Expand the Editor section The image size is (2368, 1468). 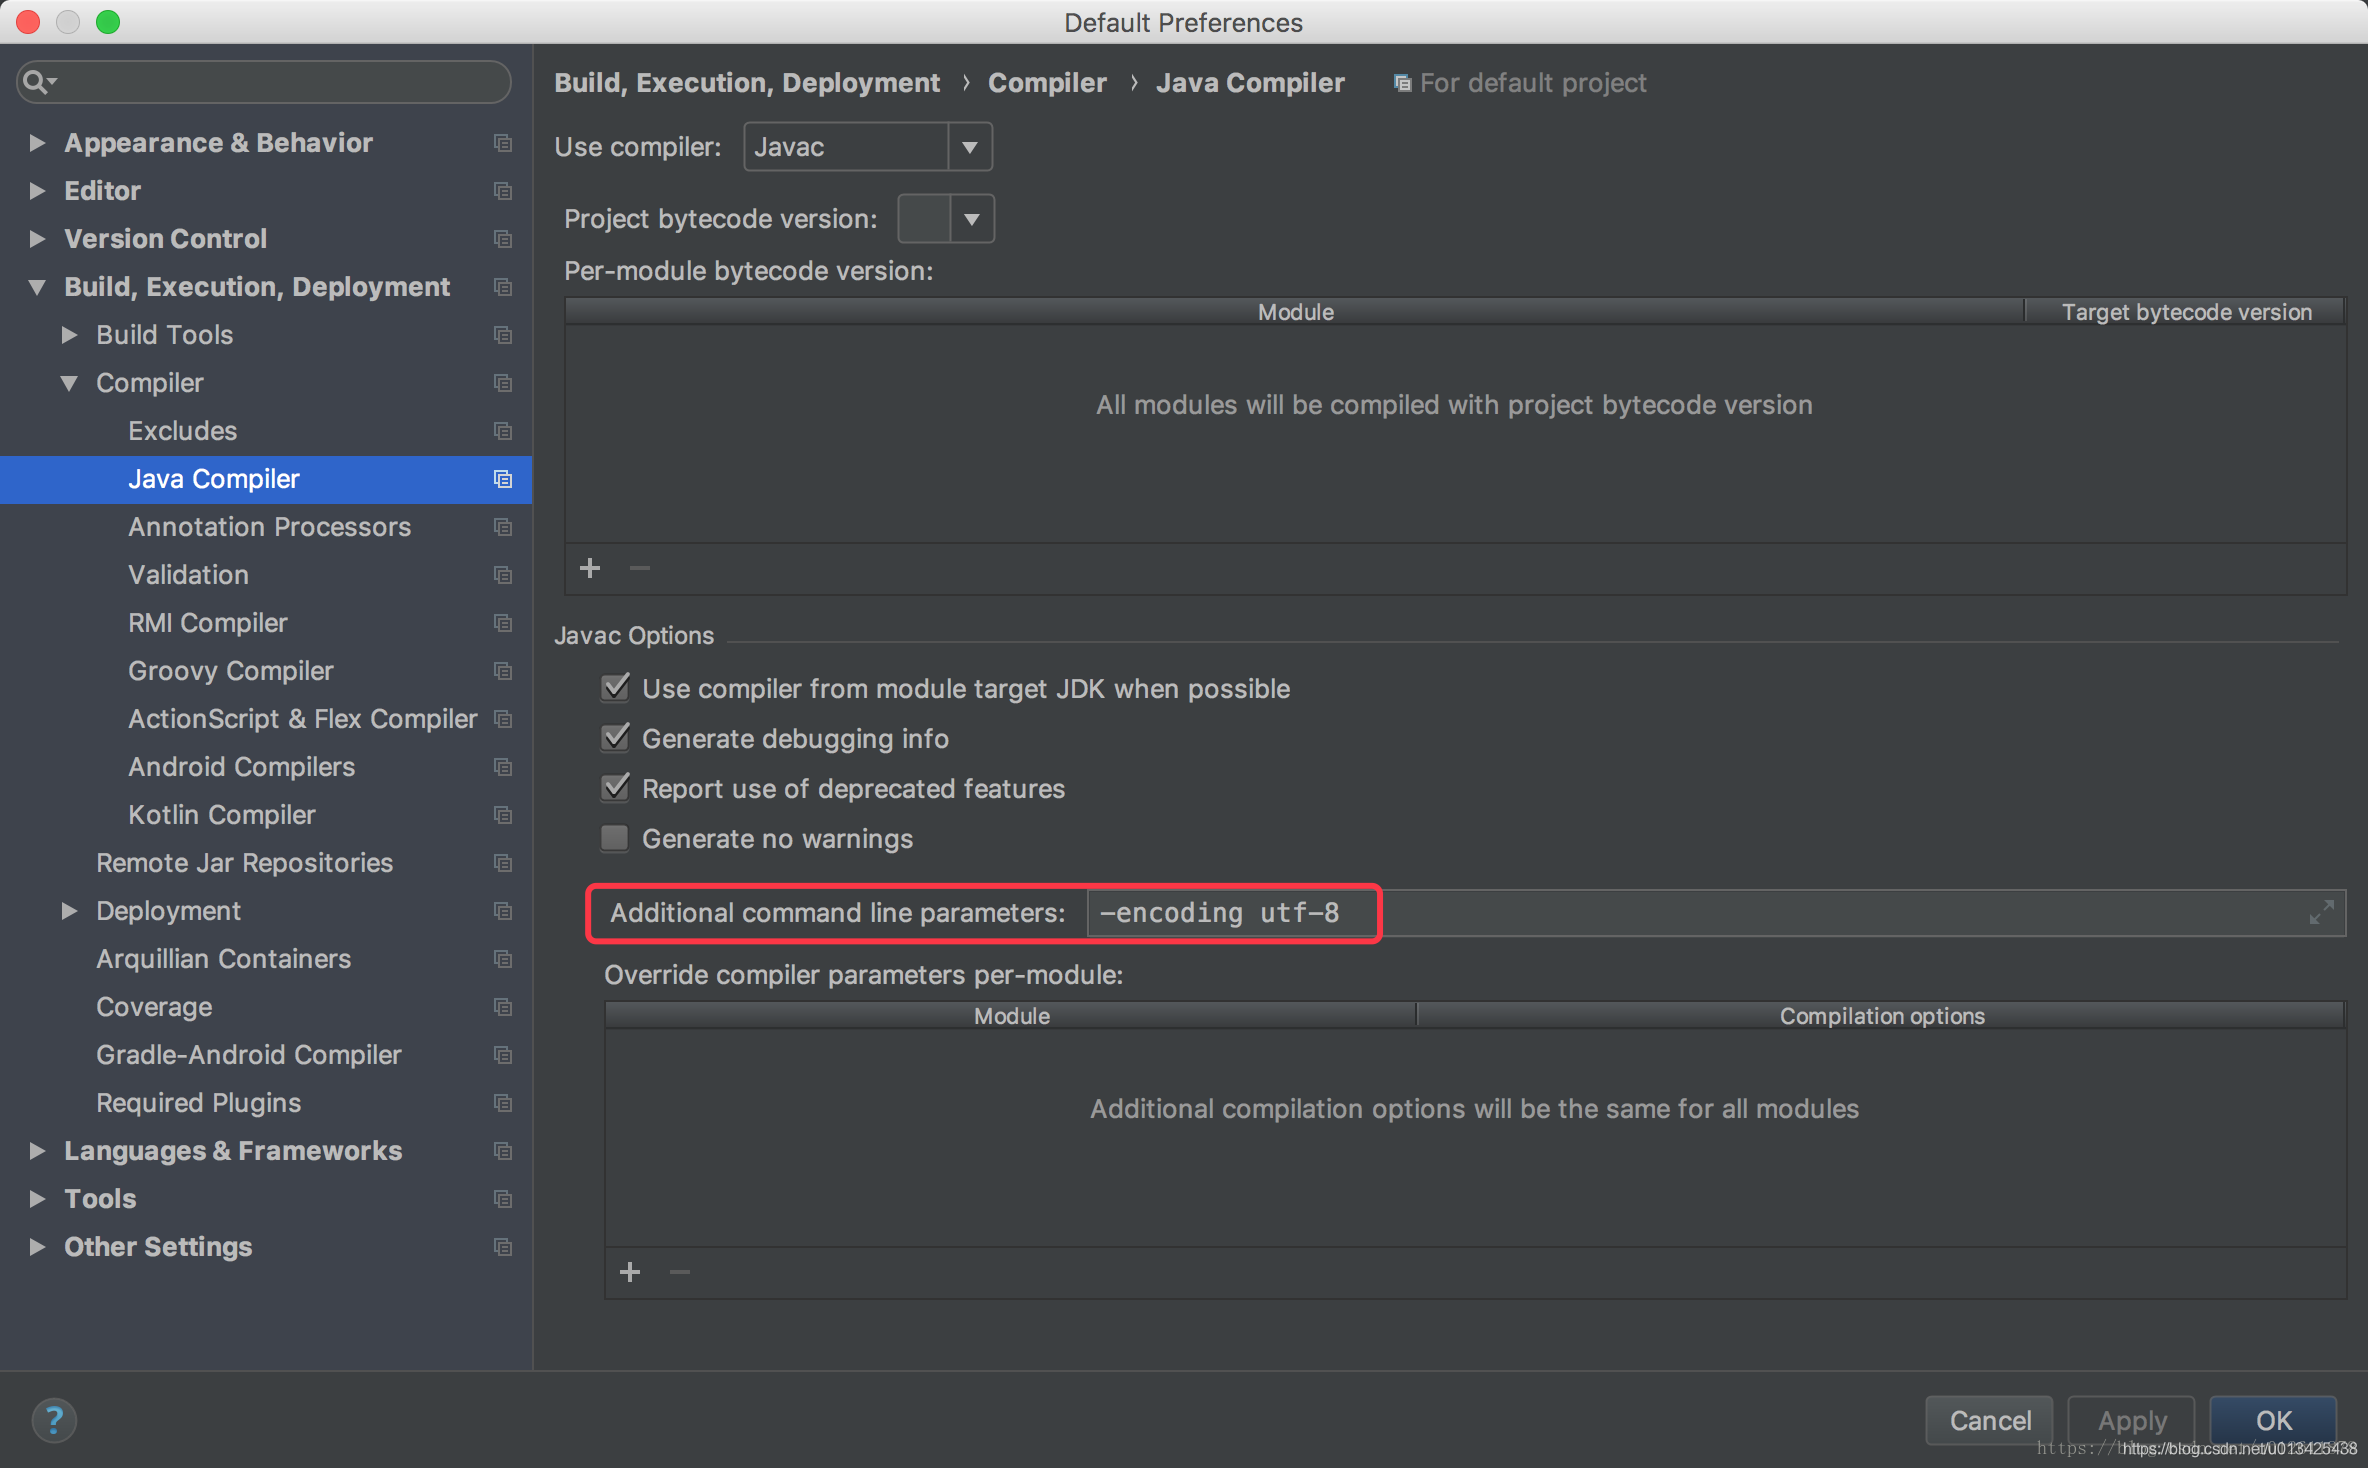tap(37, 191)
